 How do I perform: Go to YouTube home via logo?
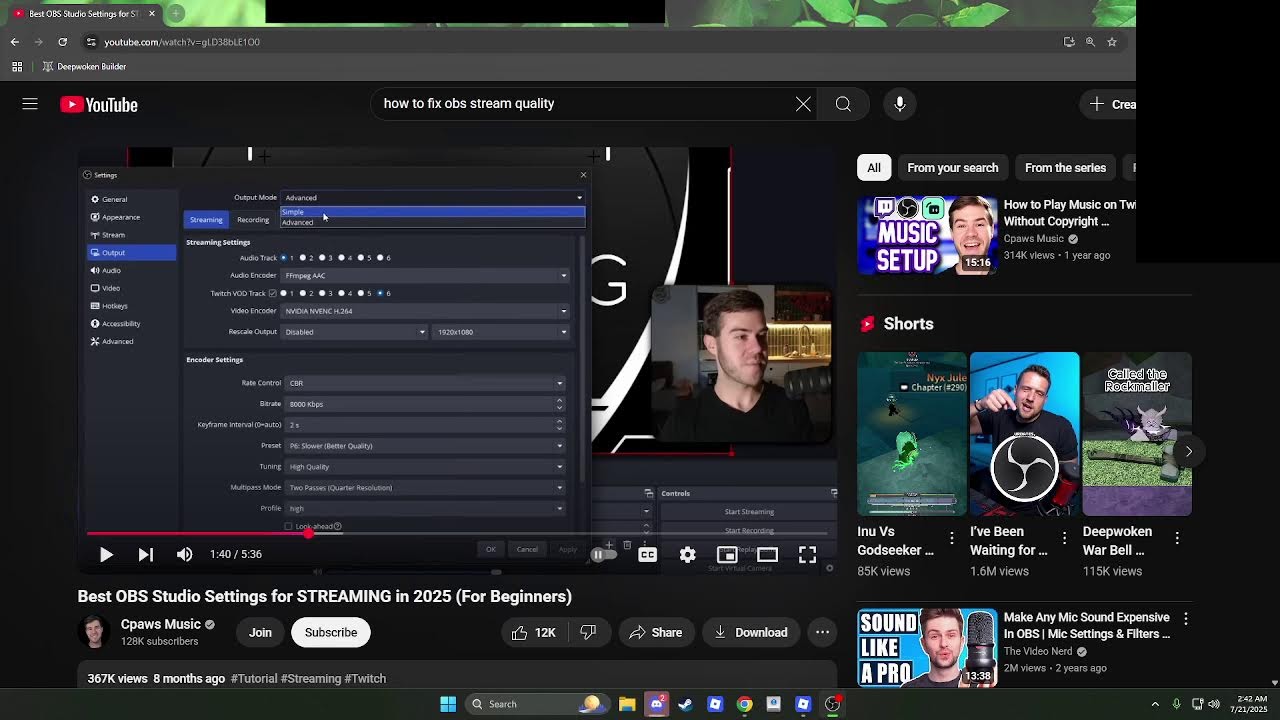99,105
